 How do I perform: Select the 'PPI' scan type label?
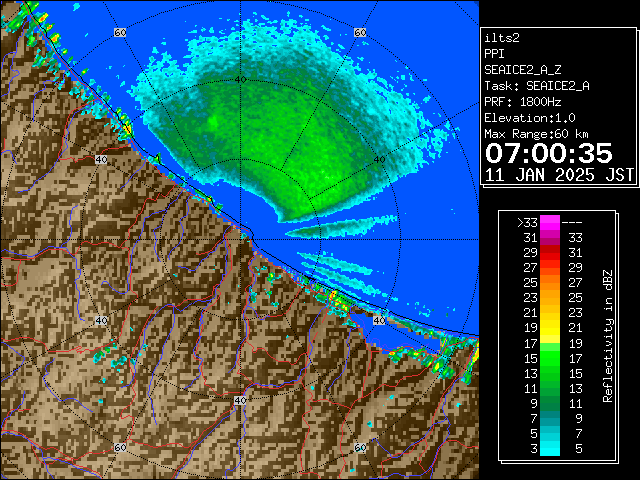click(x=494, y=54)
